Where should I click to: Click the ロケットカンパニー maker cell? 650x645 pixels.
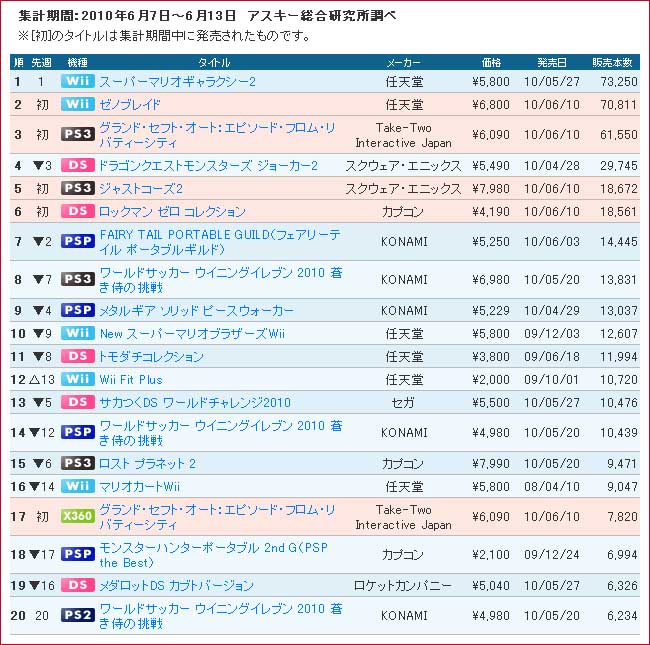click(403, 585)
